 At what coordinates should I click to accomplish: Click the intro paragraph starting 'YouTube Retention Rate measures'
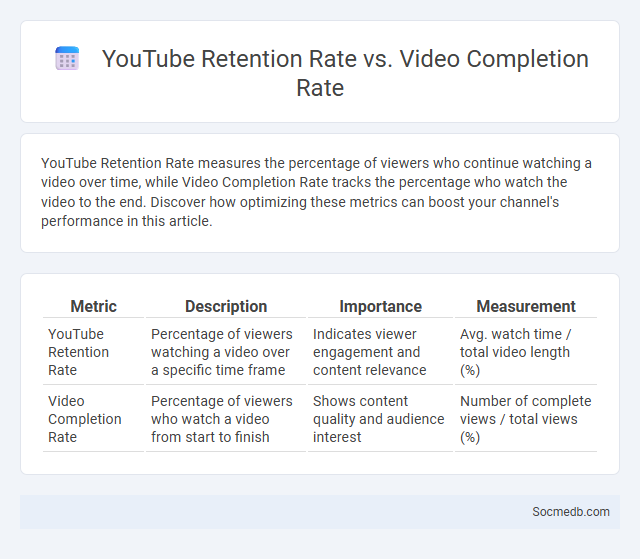tap(316, 192)
